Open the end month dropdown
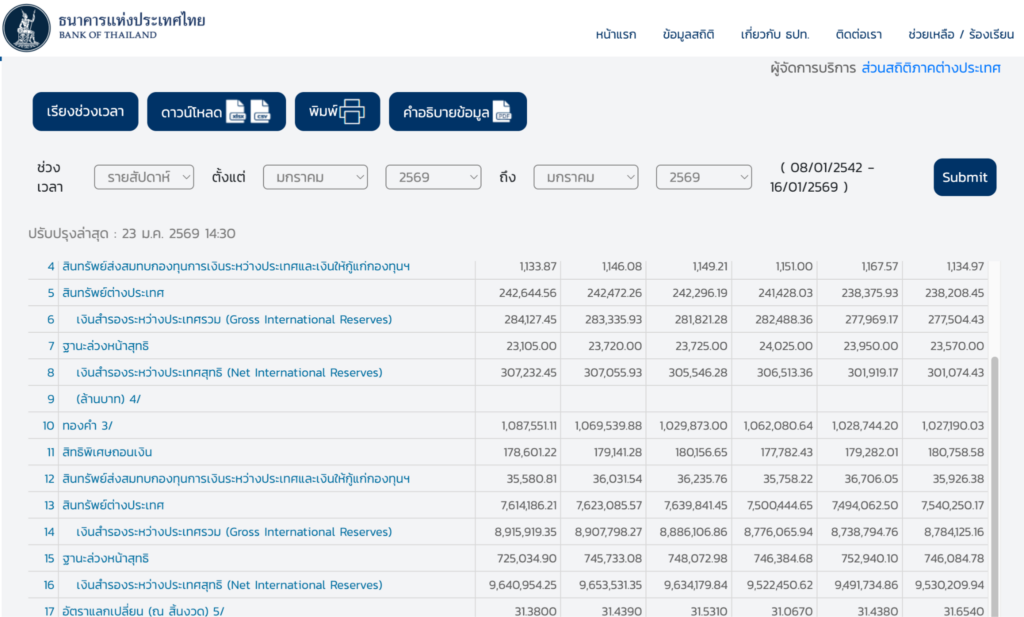1024x617 pixels. pyautogui.click(x=585, y=177)
